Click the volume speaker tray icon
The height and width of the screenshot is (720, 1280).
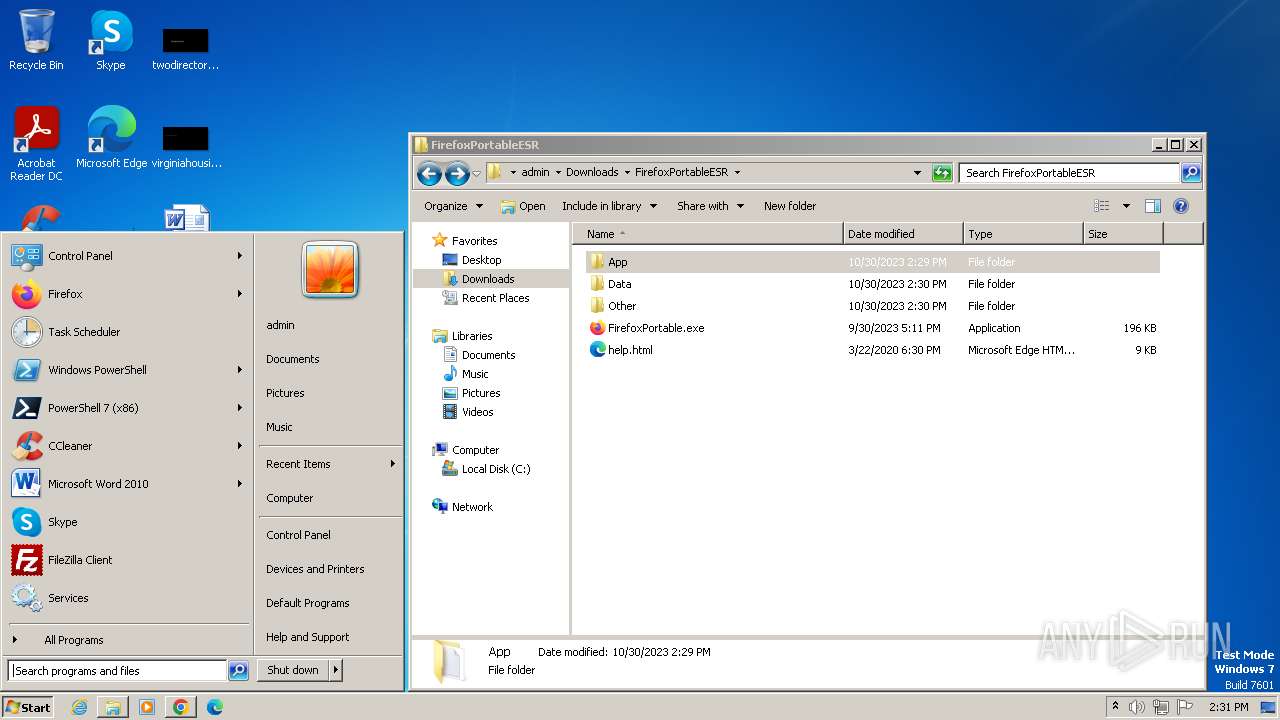coord(1136,707)
